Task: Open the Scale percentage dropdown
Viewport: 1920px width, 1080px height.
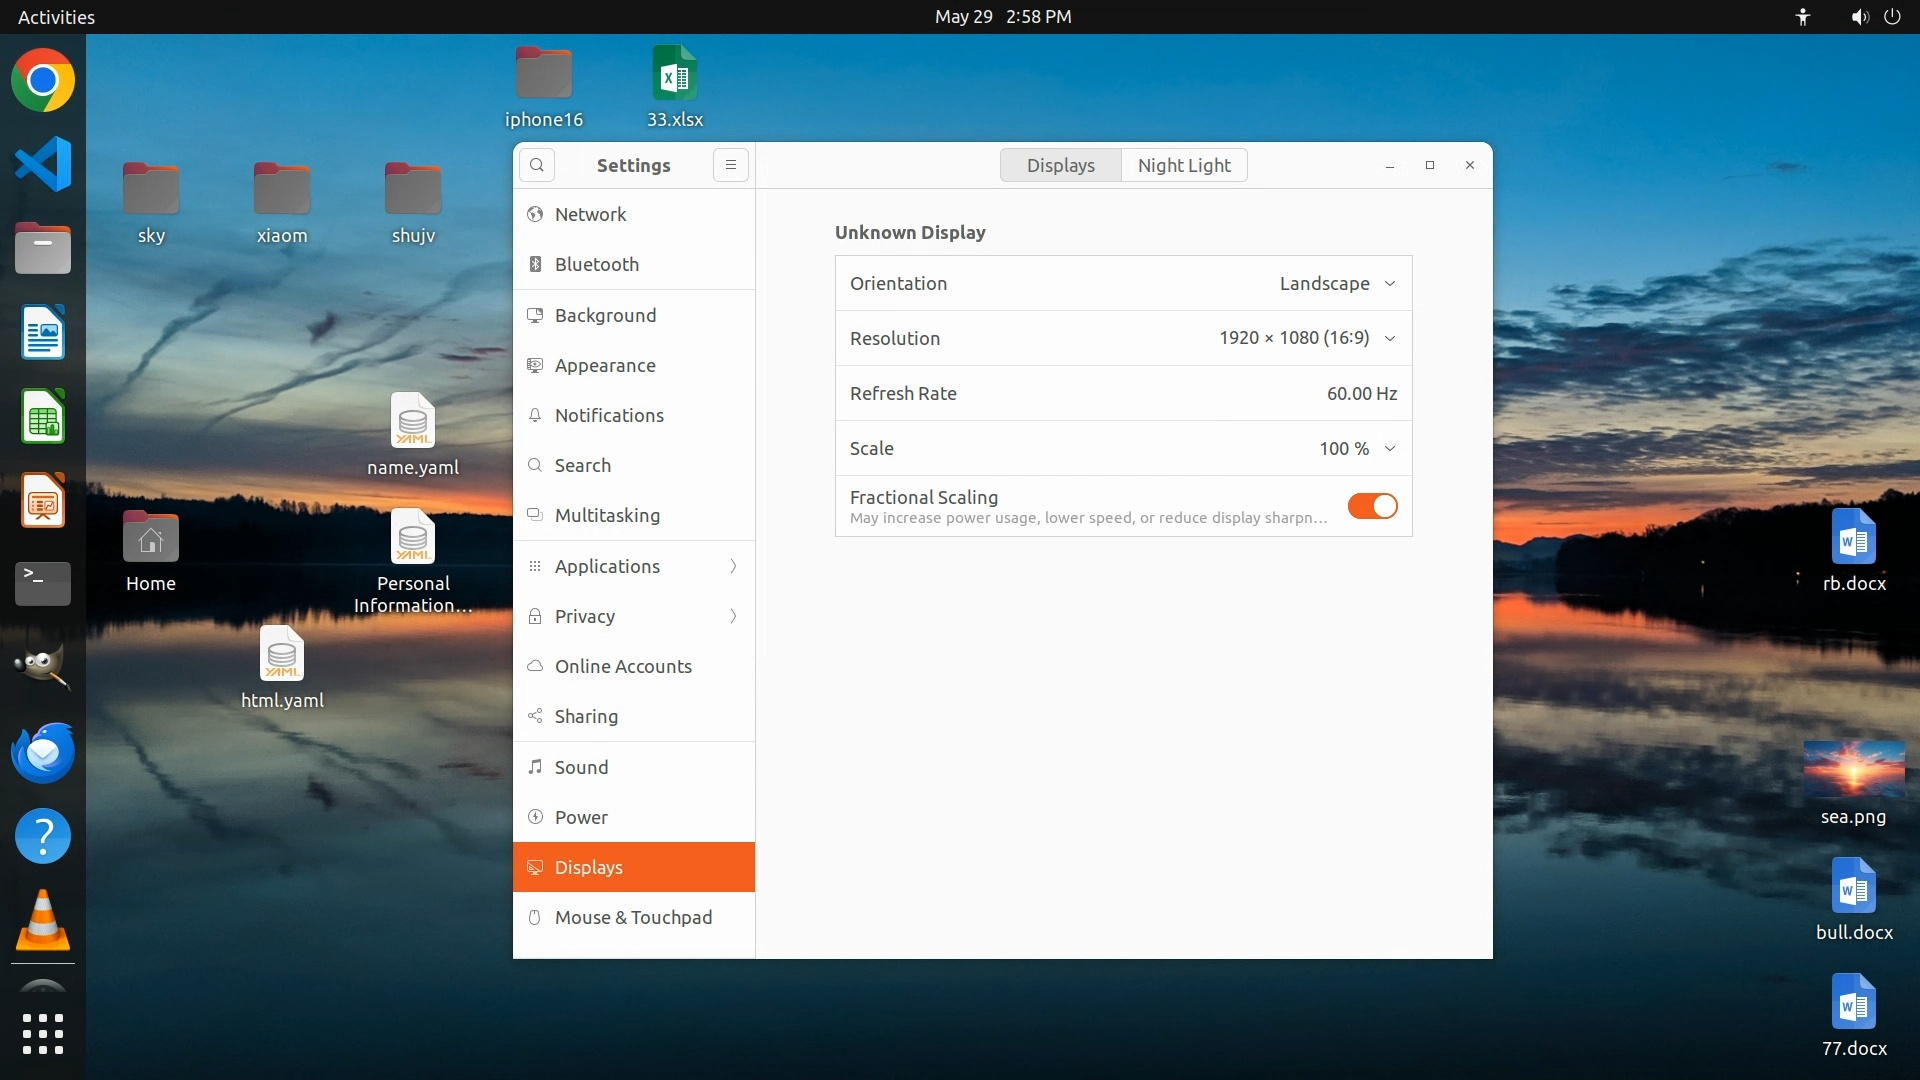Action: (x=1357, y=449)
